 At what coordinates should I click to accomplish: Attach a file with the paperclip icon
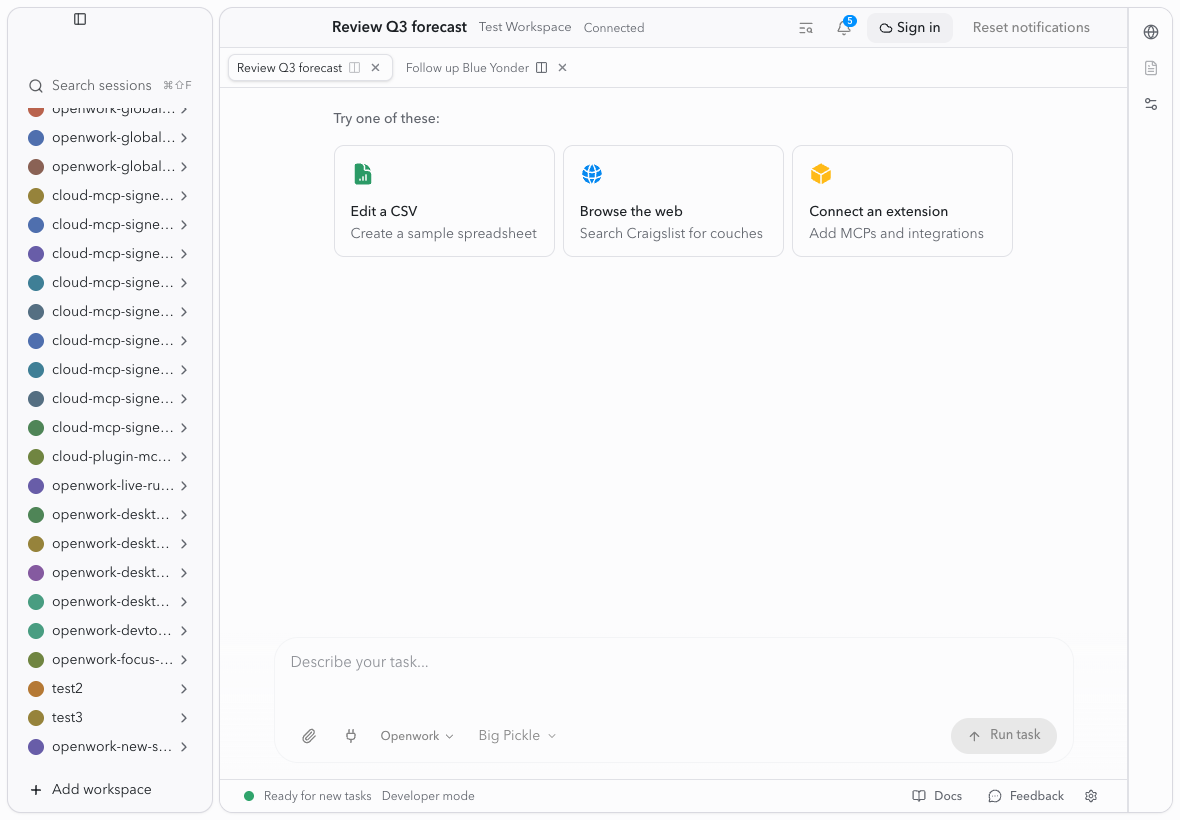coord(309,736)
